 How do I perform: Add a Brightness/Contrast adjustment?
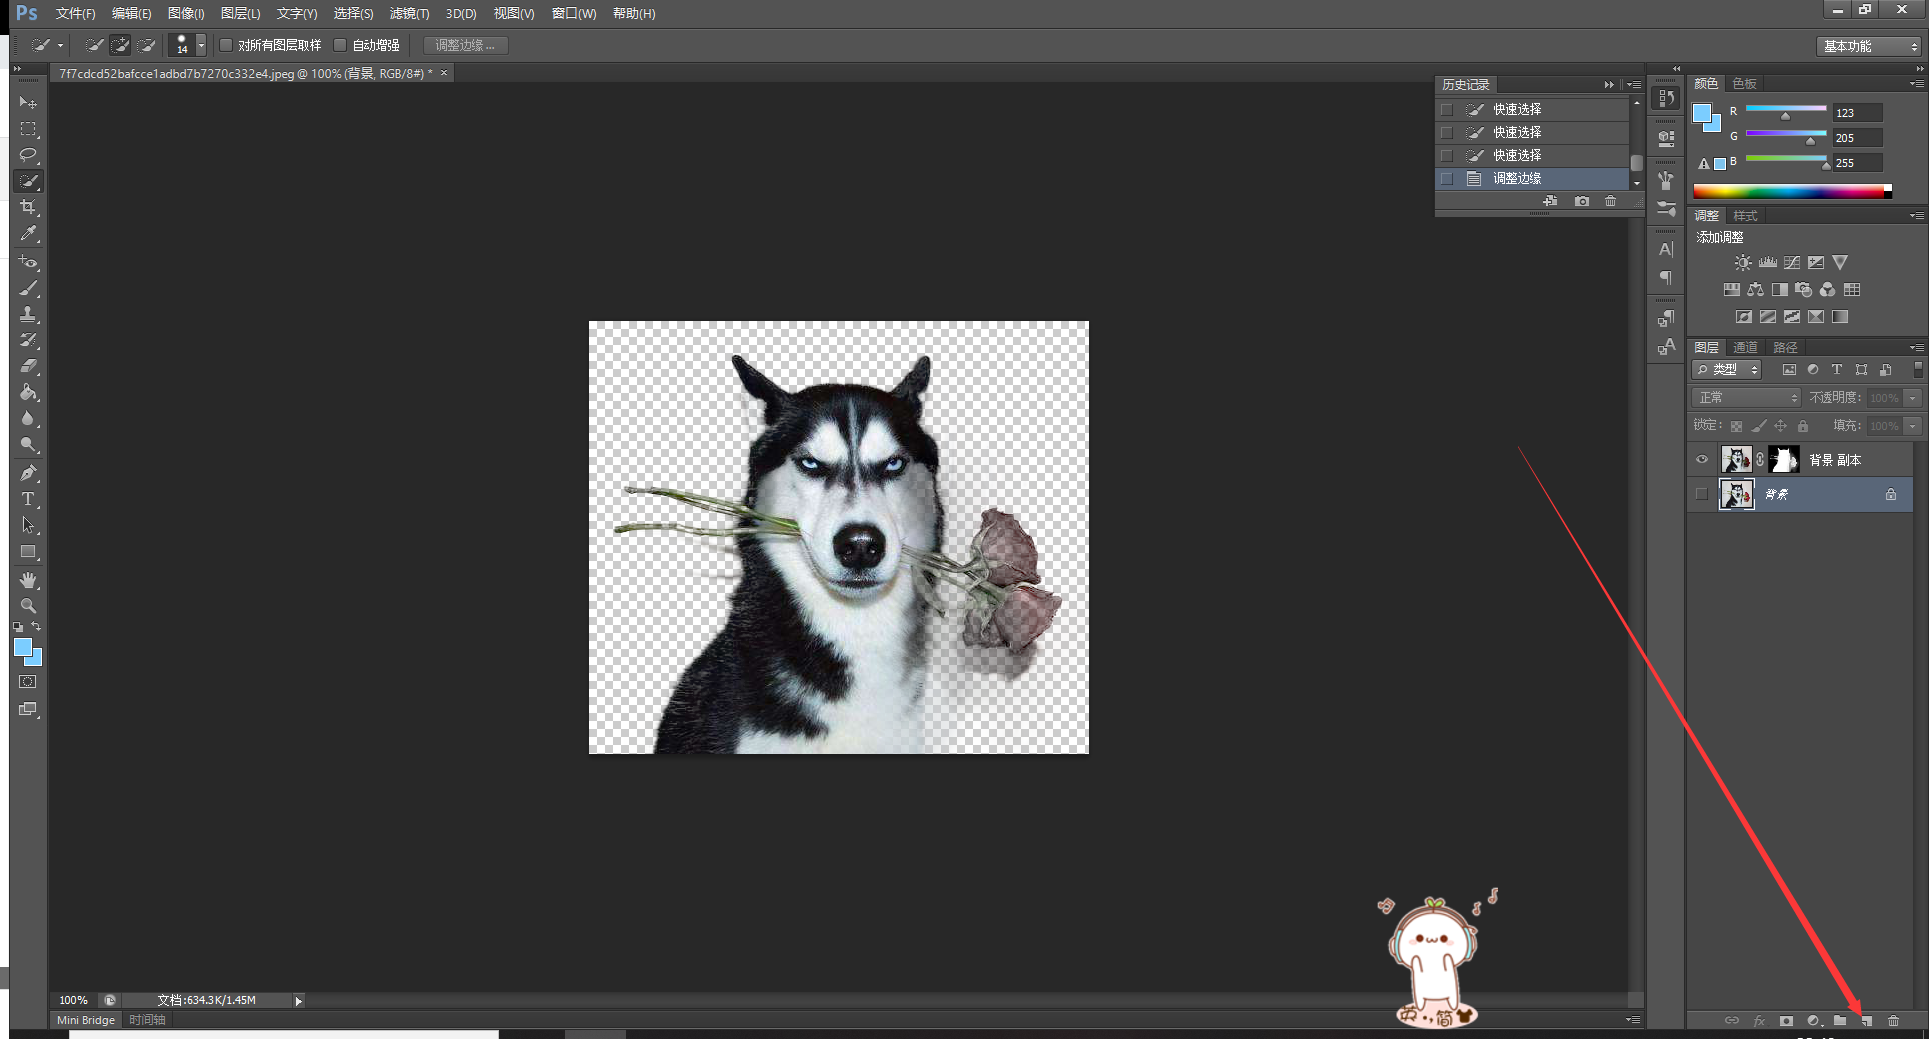click(1743, 263)
